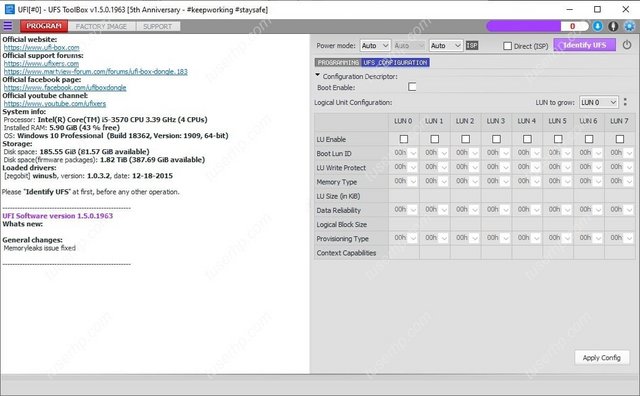Collapse the Configuration Descriptor section
Viewport: 640px width, 396px height.
coord(318,75)
